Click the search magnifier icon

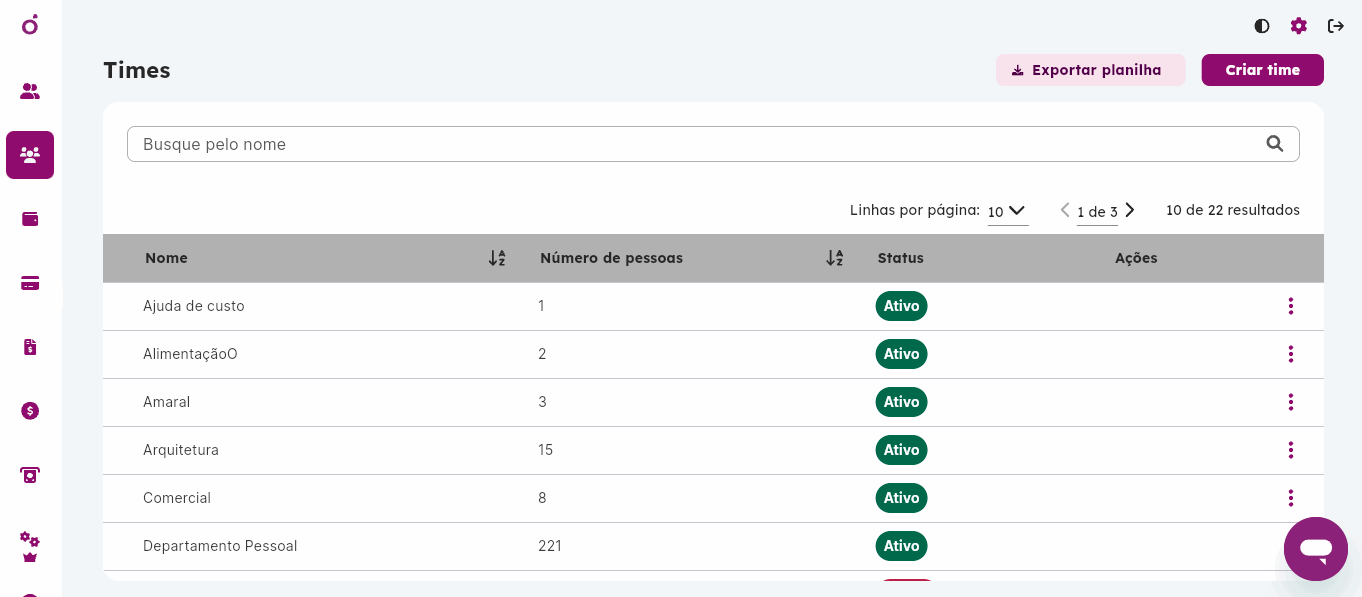click(1275, 144)
